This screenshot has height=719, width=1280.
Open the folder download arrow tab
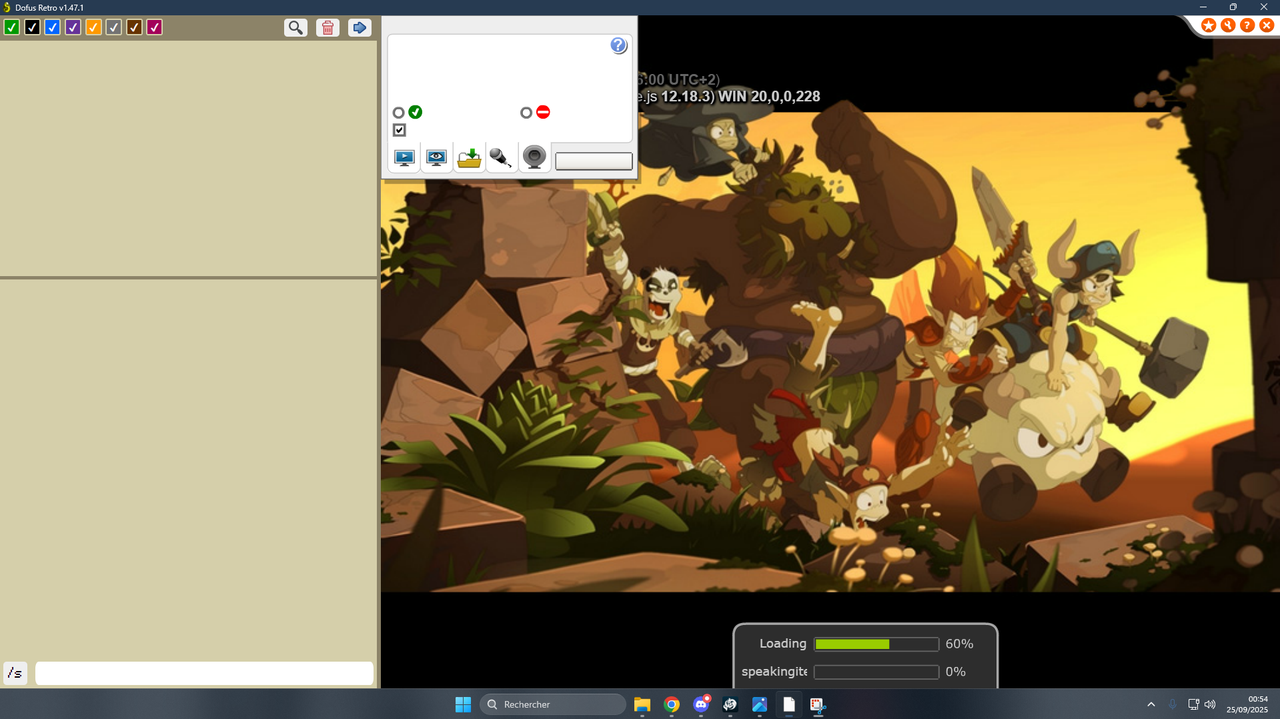(469, 157)
